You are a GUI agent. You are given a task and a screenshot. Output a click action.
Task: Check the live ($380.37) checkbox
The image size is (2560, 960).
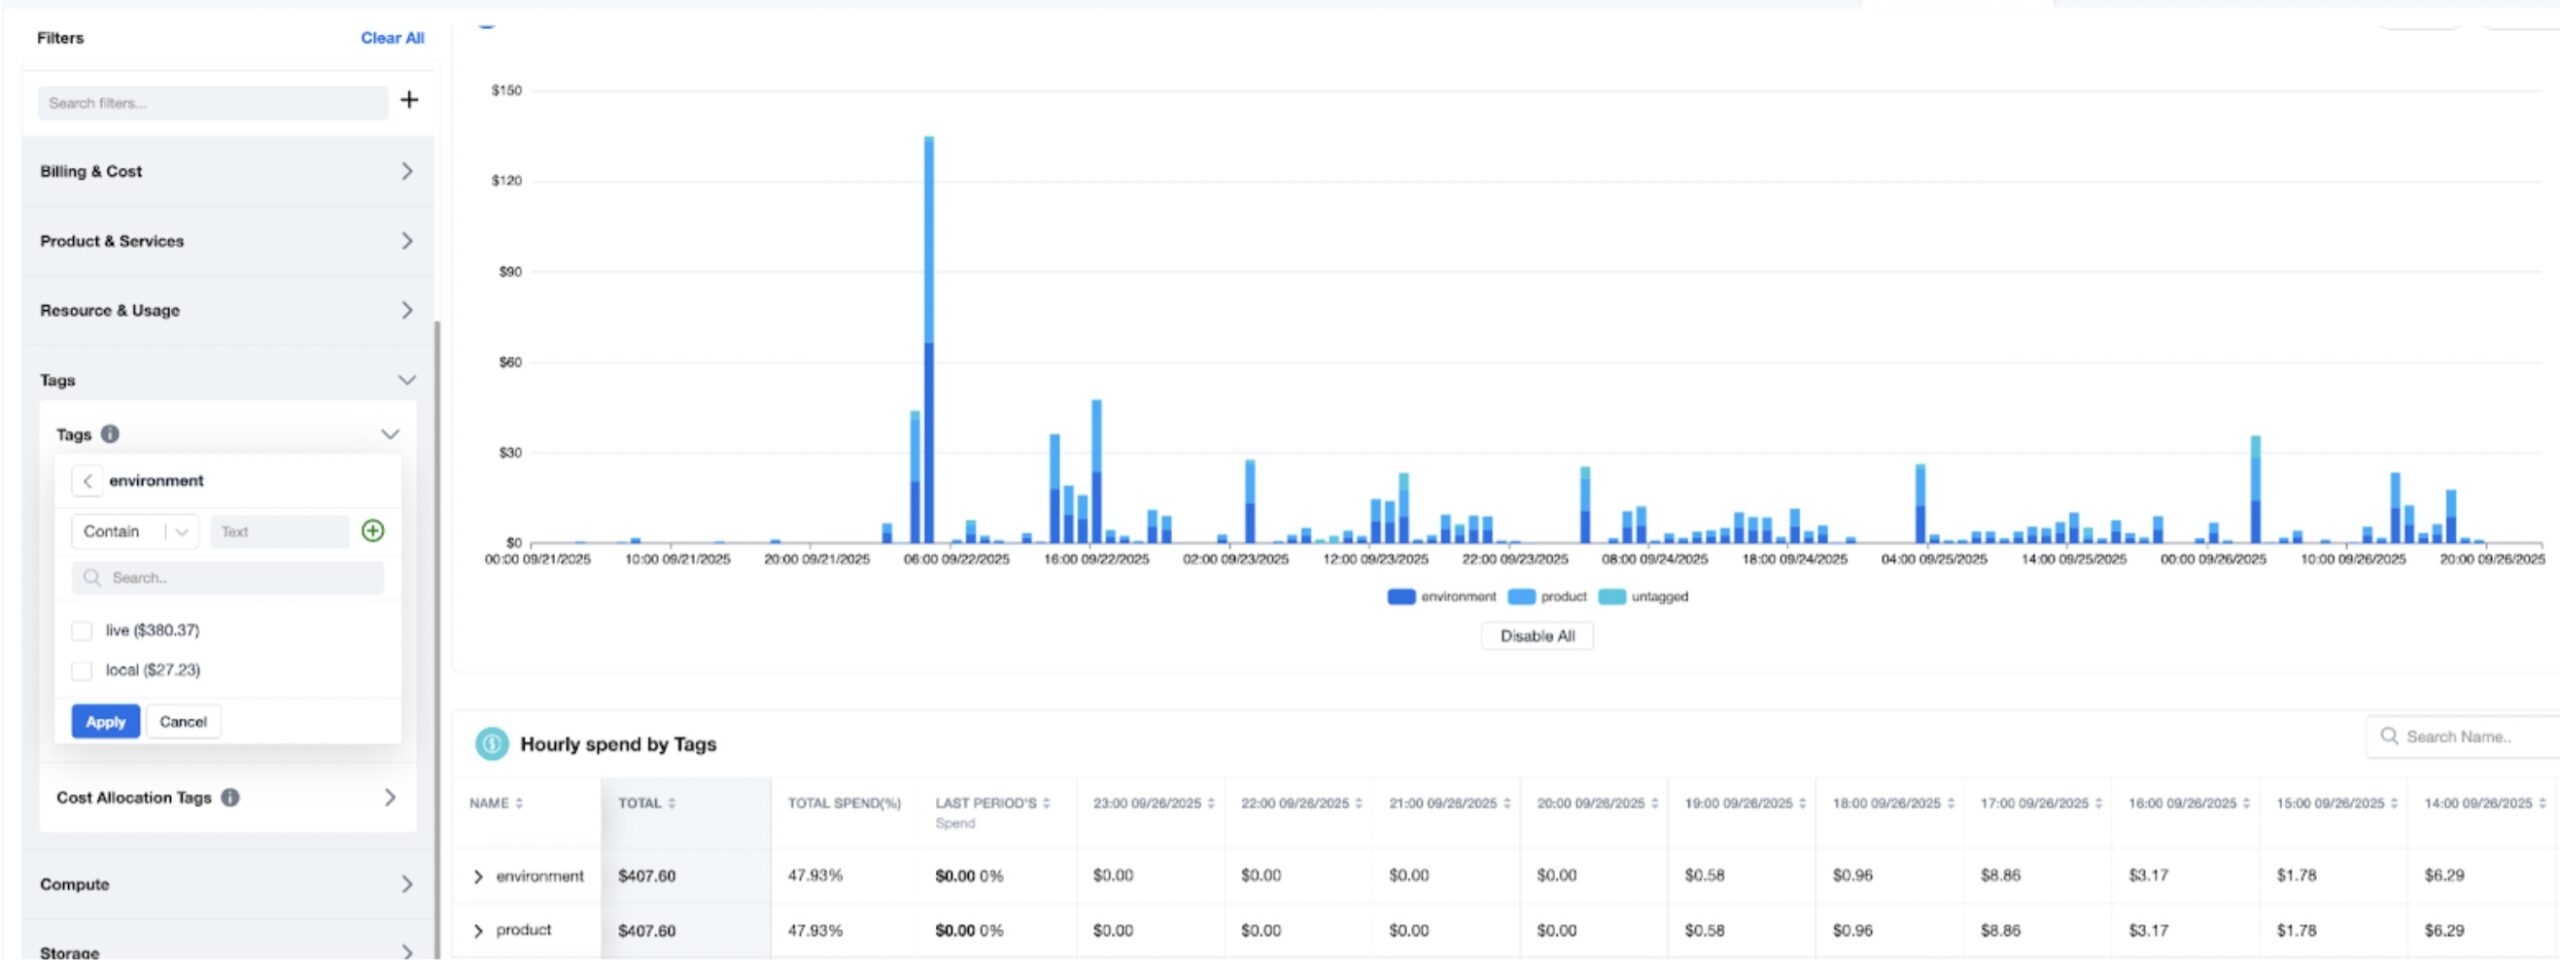82,631
